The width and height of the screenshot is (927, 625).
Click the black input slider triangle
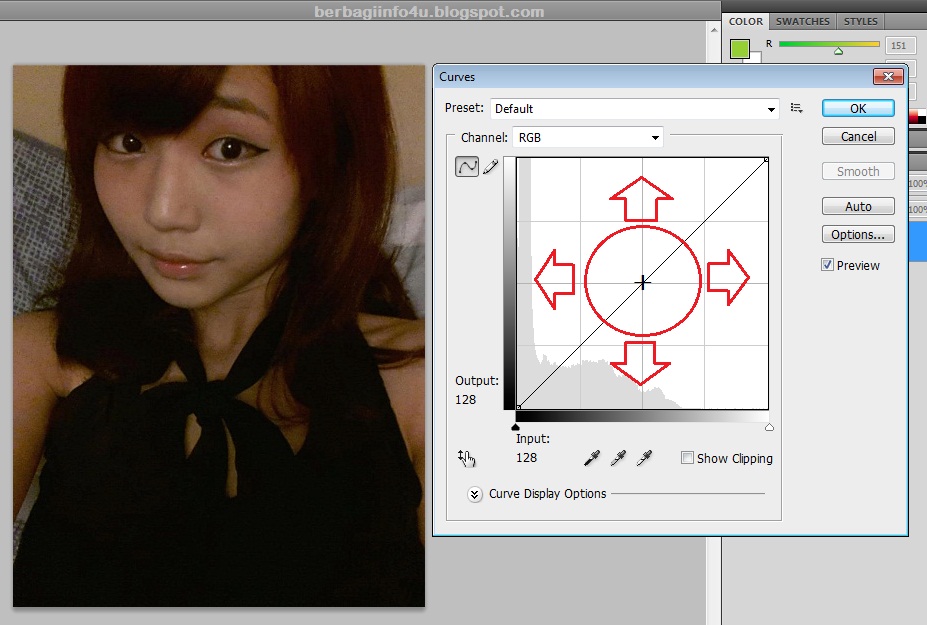click(516, 427)
